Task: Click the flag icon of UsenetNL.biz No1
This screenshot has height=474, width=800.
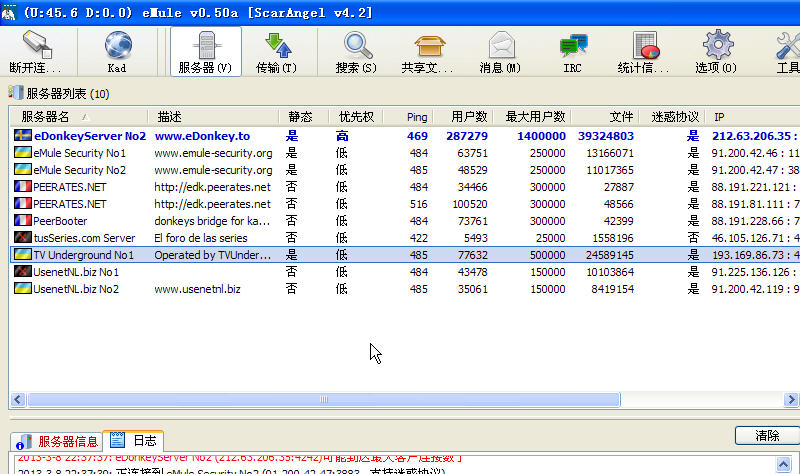Action: (x=22, y=271)
